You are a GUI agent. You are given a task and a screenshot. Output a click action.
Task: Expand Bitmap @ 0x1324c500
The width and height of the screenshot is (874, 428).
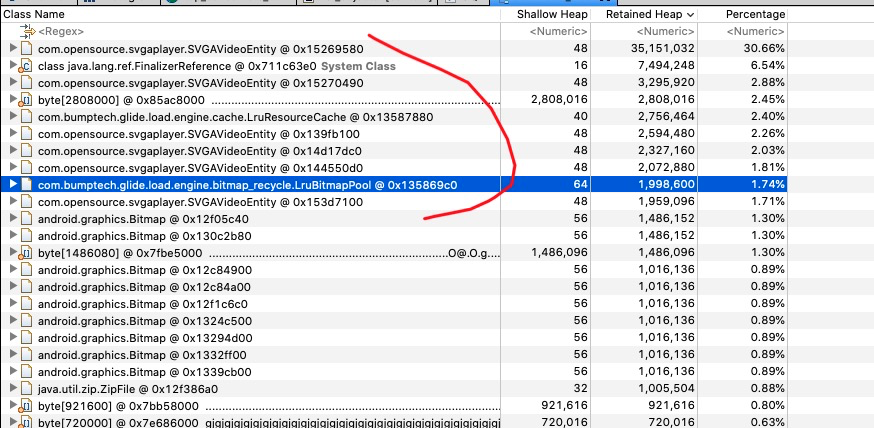click(x=14, y=321)
